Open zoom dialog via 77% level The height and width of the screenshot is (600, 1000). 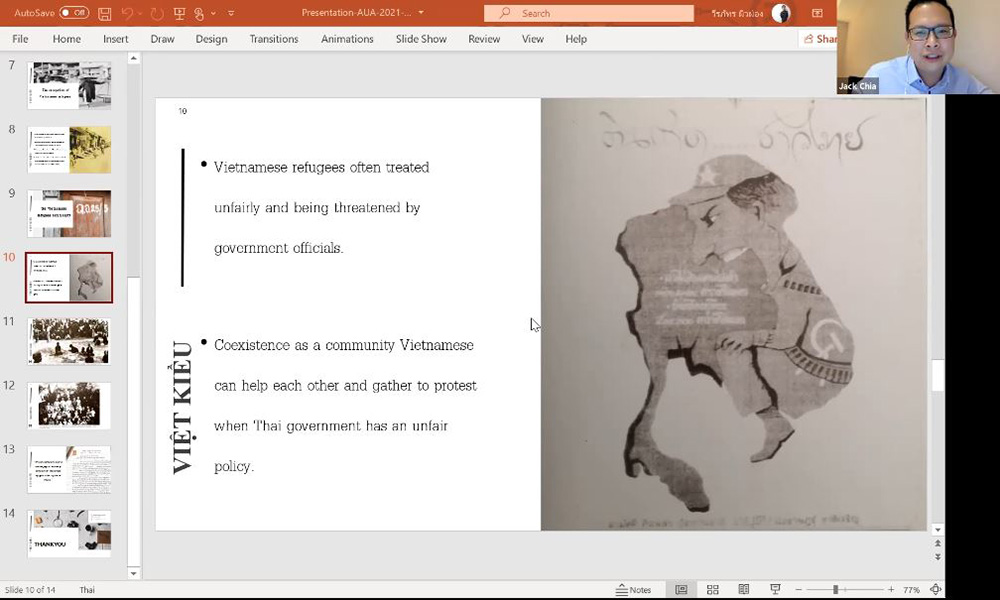(911, 590)
